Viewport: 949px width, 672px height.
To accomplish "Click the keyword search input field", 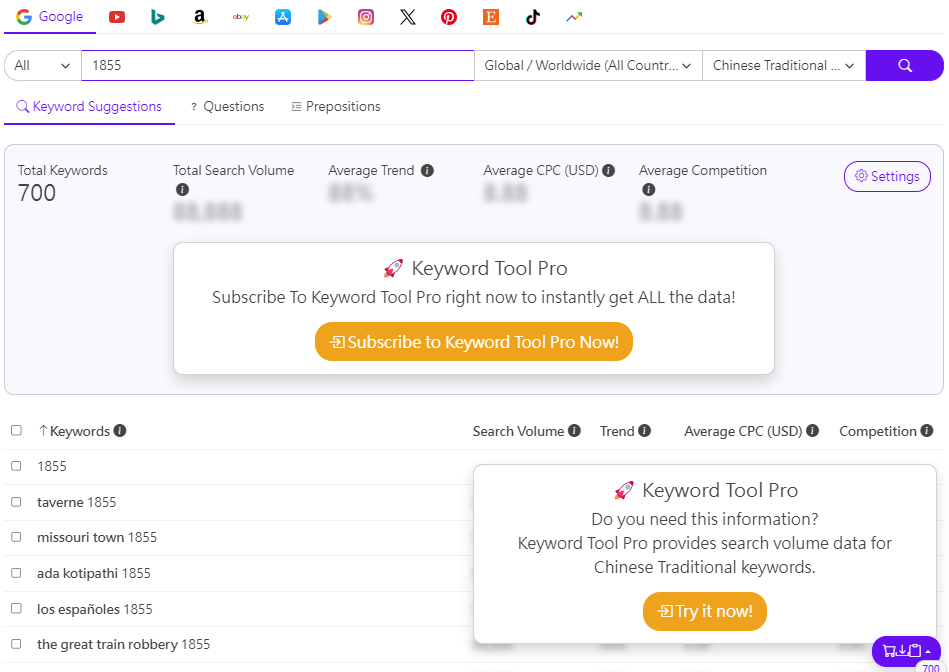I will (278, 65).
